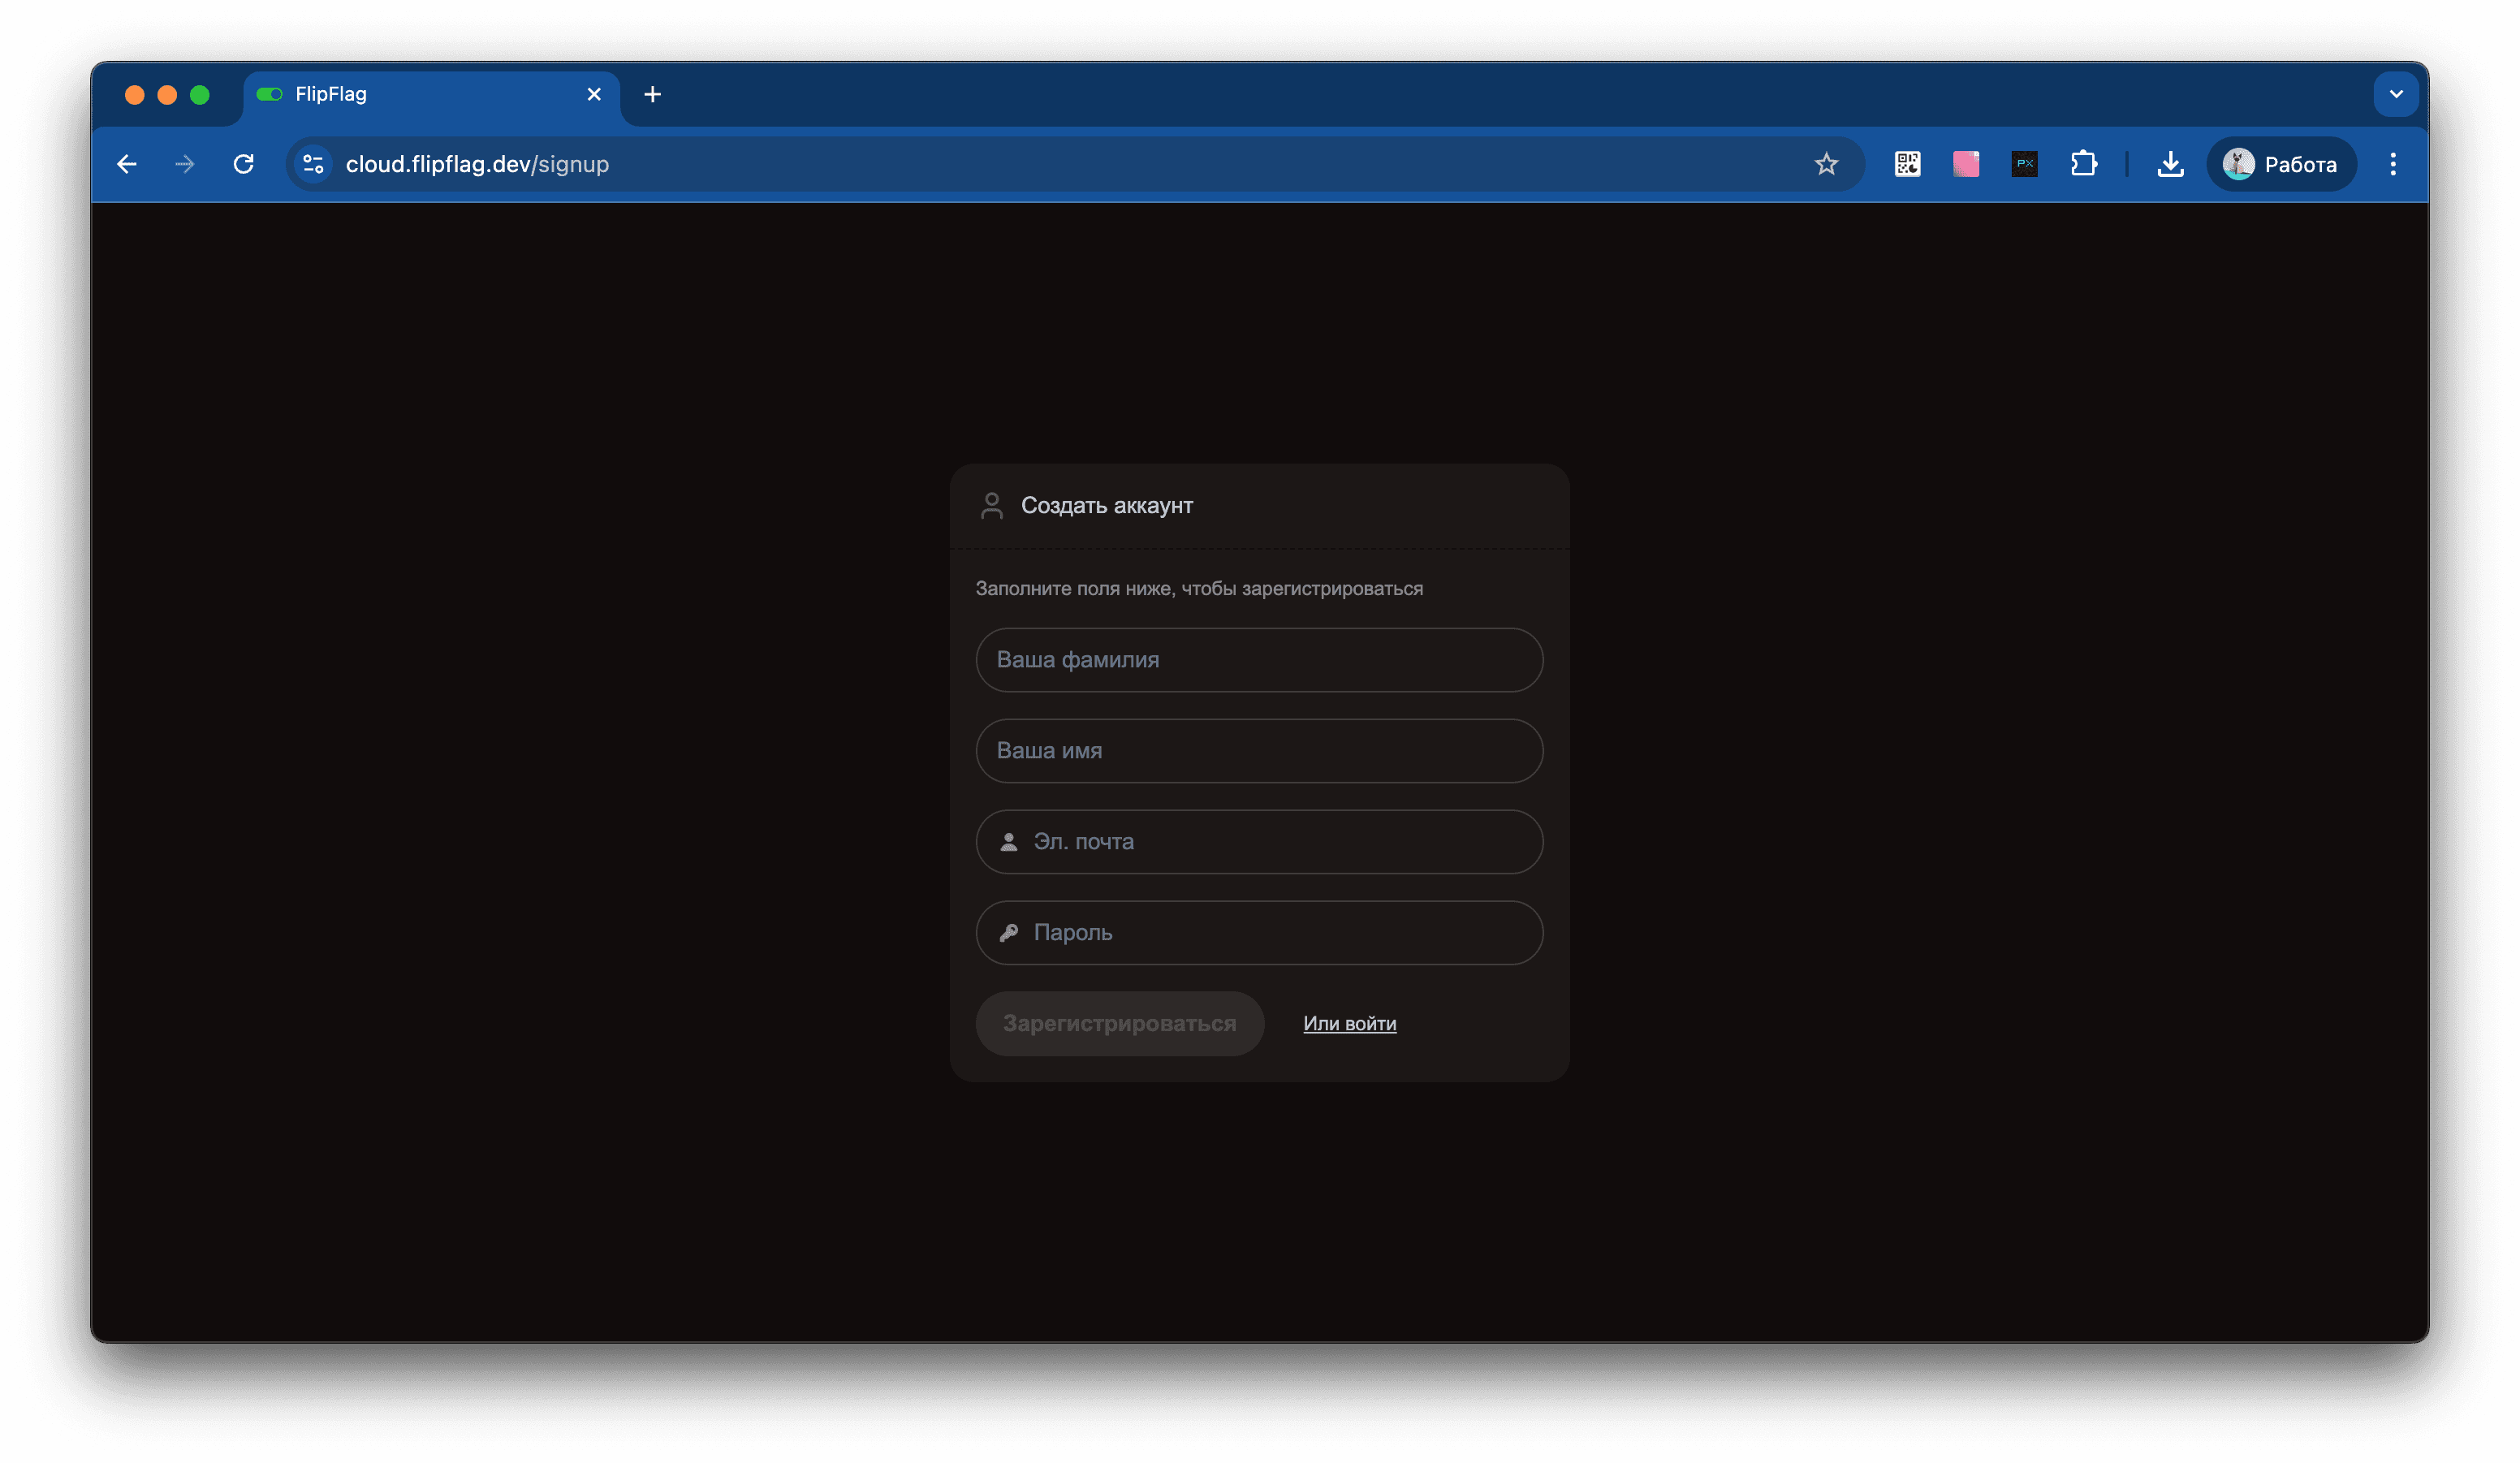Close the FlipFlag tab
The height and width of the screenshot is (1463, 2520).
pos(594,94)
